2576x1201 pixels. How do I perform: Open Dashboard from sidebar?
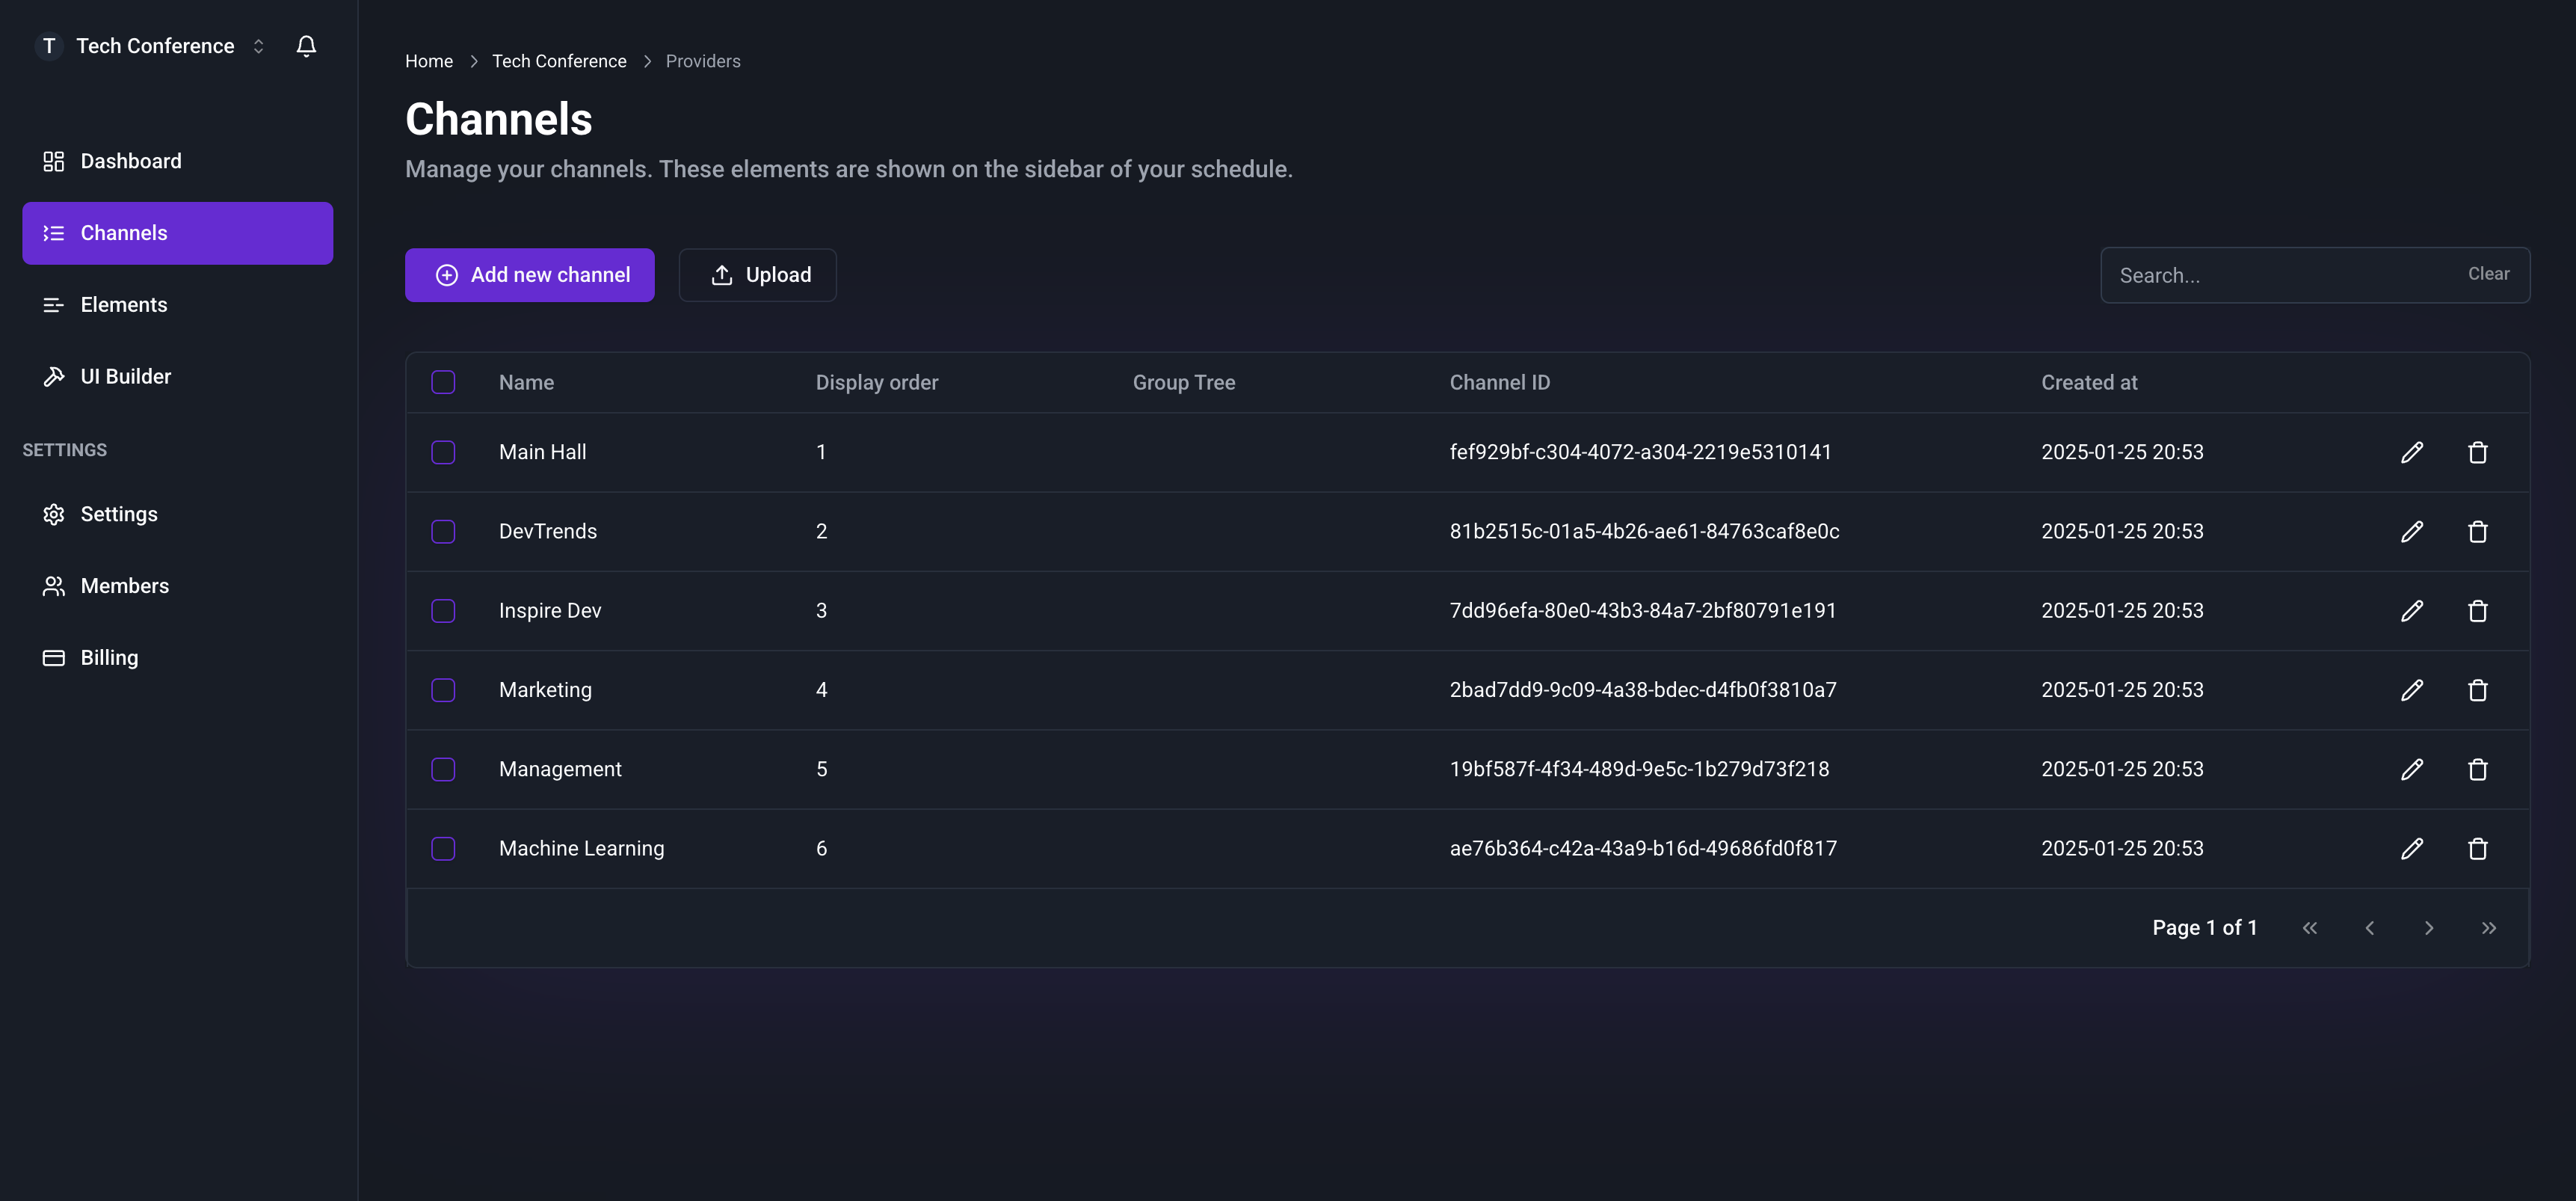(x=177, y=161)
